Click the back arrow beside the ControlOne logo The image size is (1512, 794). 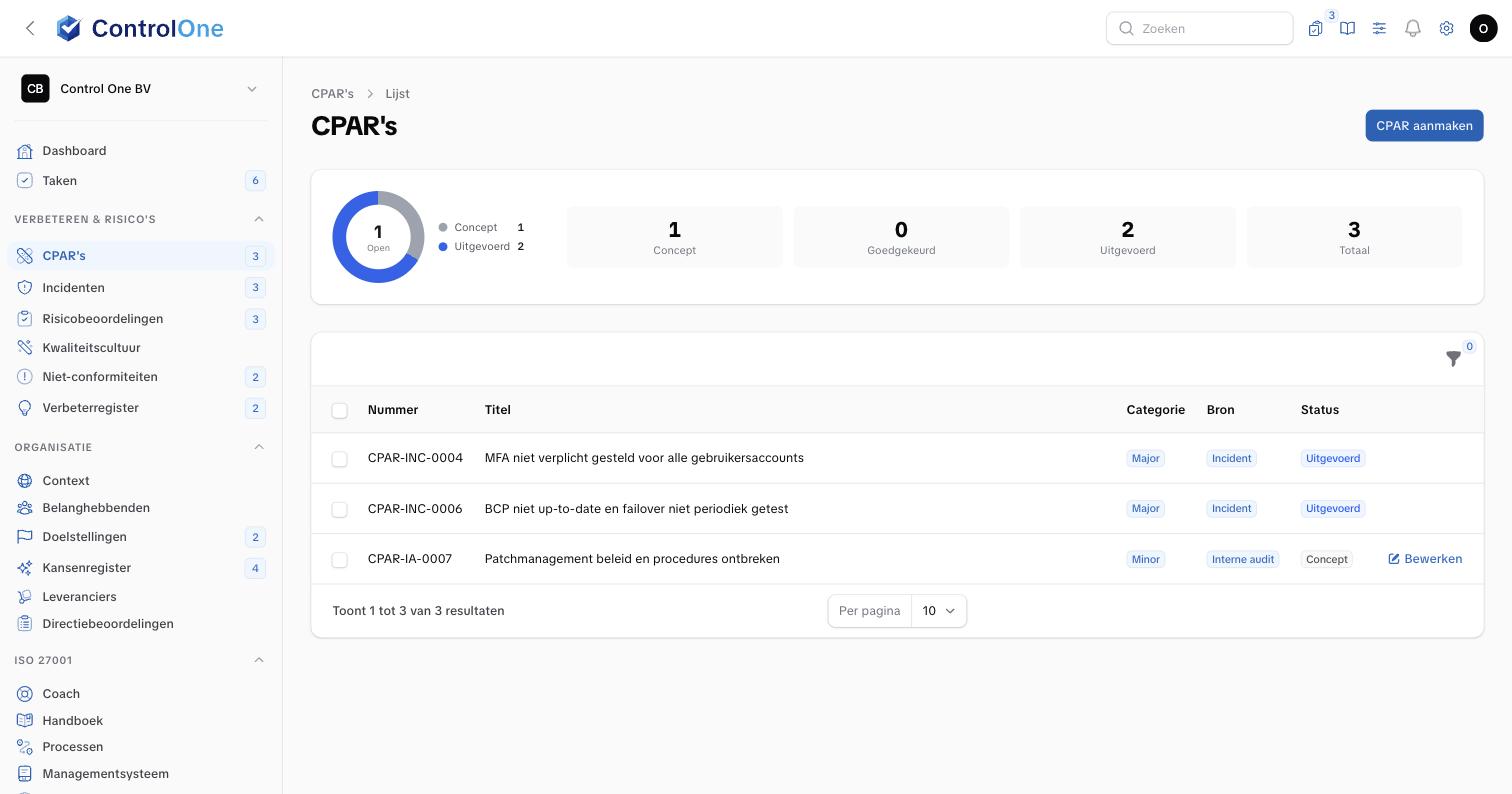pos(30,28)
